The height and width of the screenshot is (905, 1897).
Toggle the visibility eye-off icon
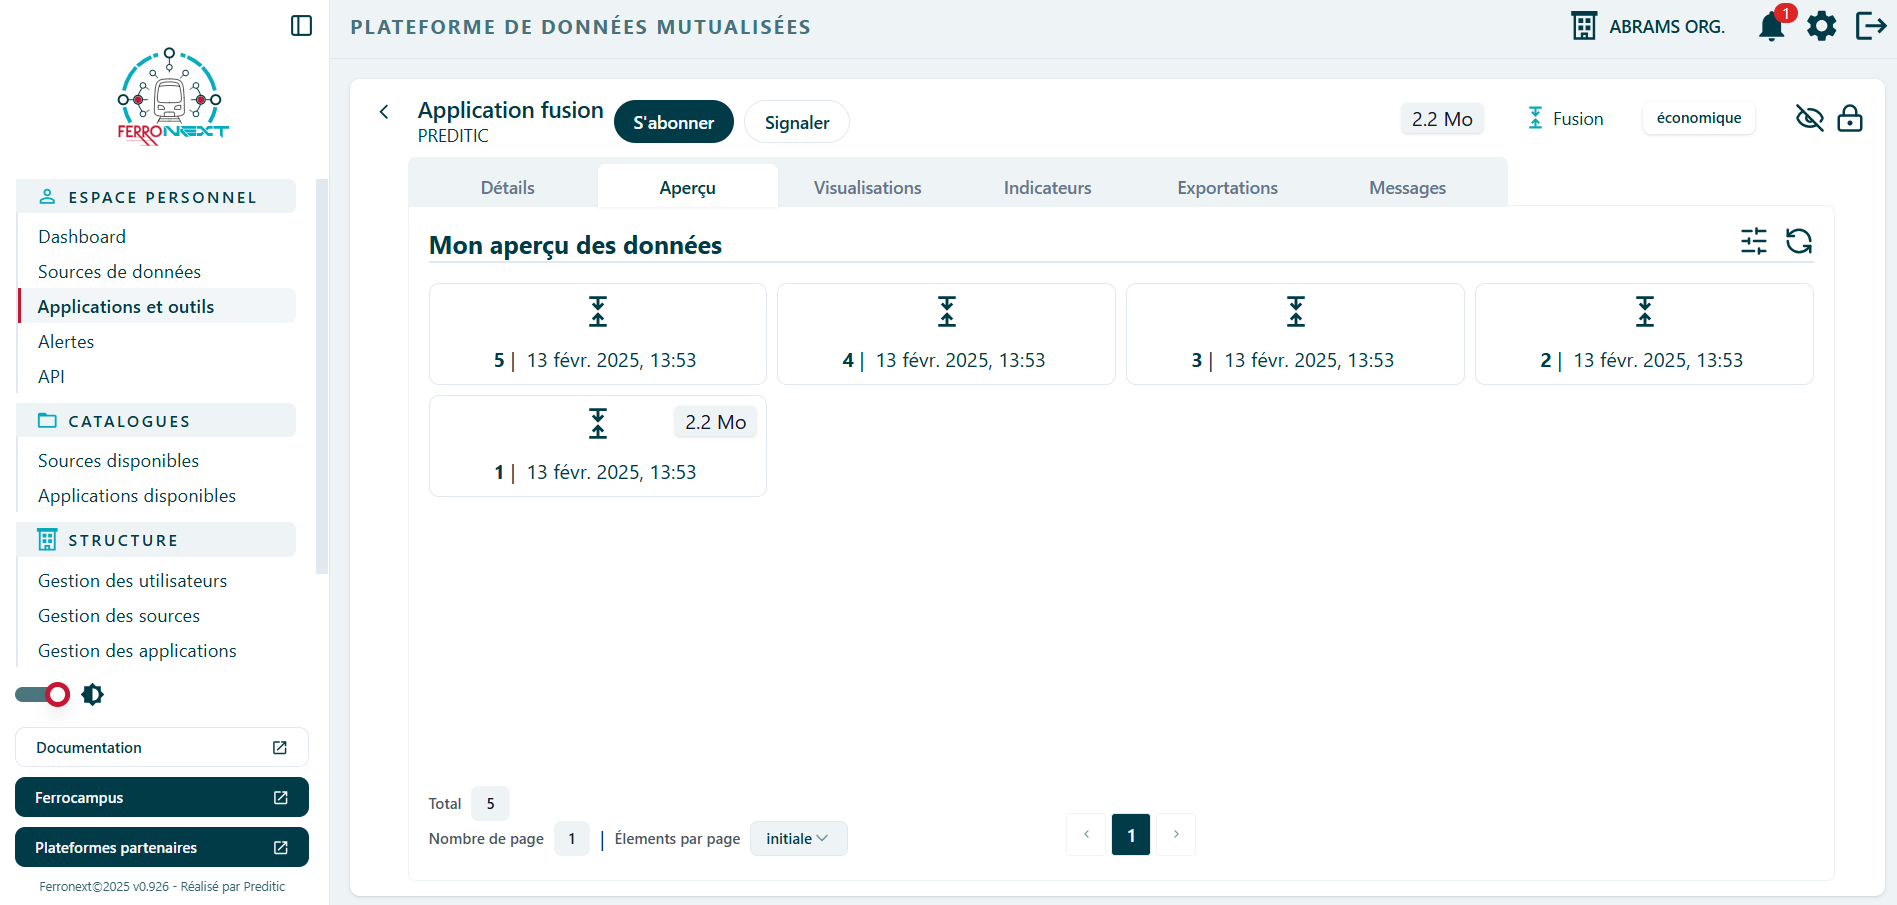point(1810,118)
